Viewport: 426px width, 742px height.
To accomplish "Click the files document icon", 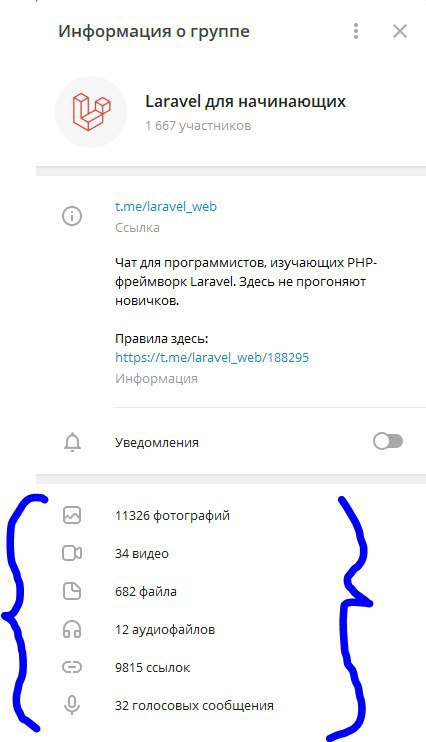I will pos(72,592).
